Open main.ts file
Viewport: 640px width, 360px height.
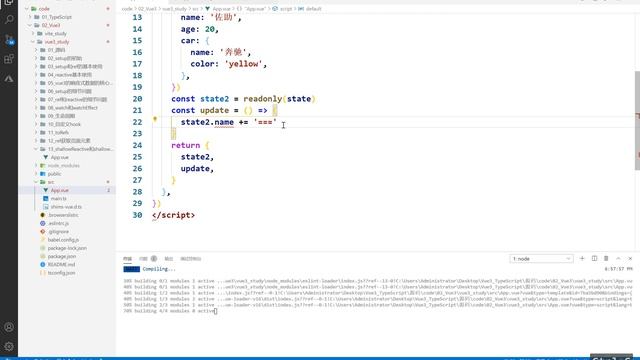coord(58,198)
